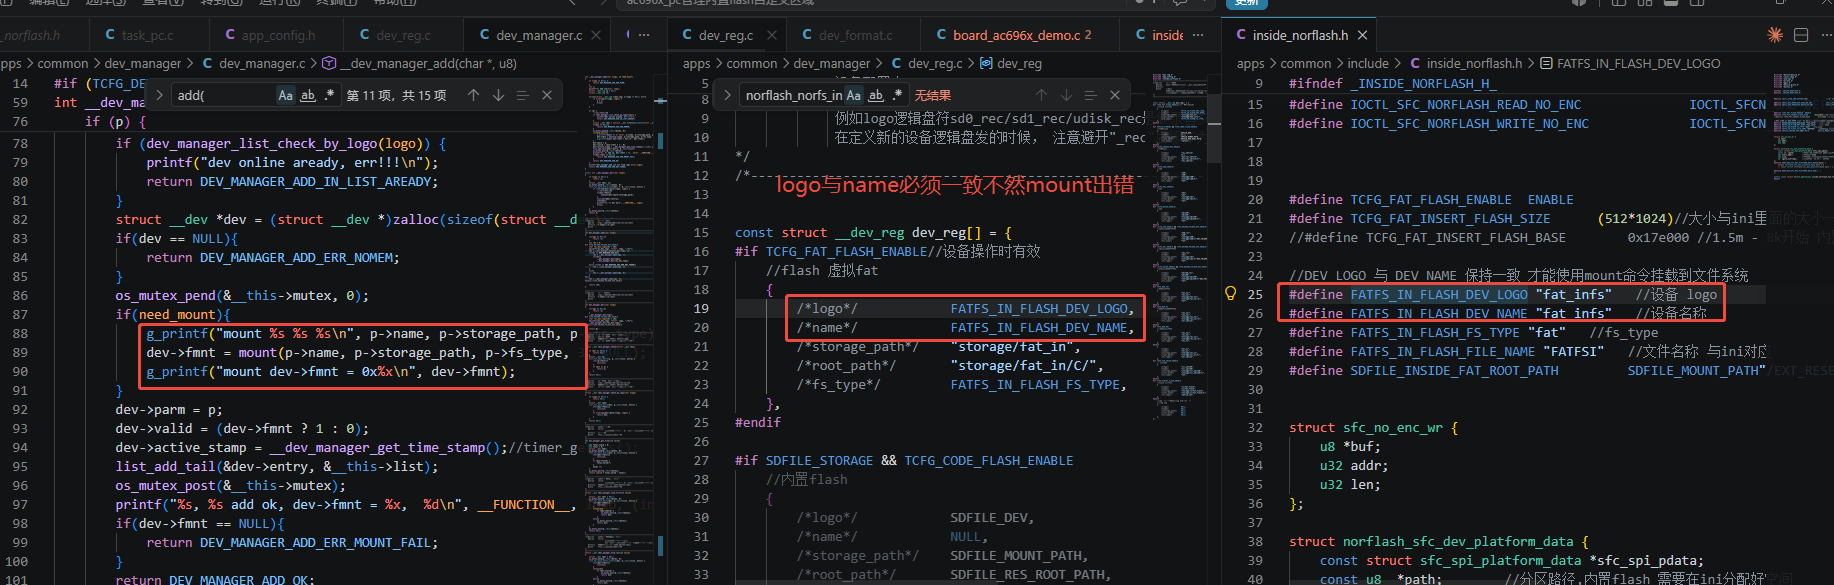Open __dev_manager_add symbol breadcrumb
1834x585 pixels.
point(419,63)
